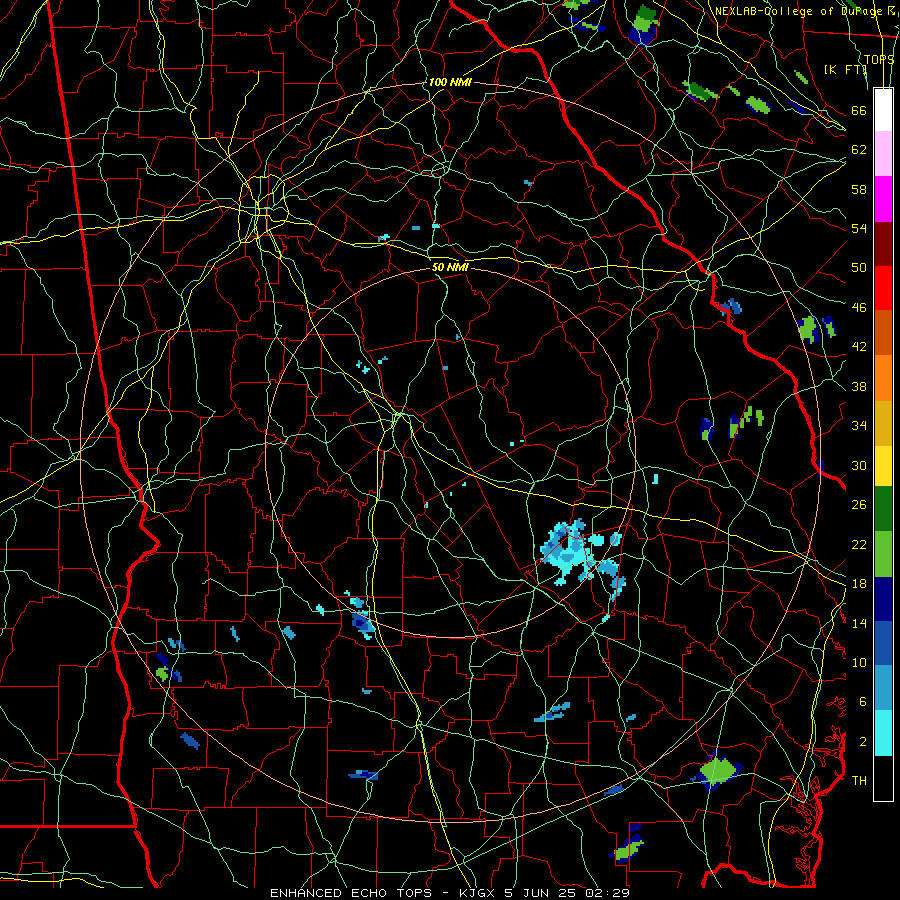Viewport: 900px width, 900px height.
Task: Pick the cyan legend swatch
Action: coord(883,733)
